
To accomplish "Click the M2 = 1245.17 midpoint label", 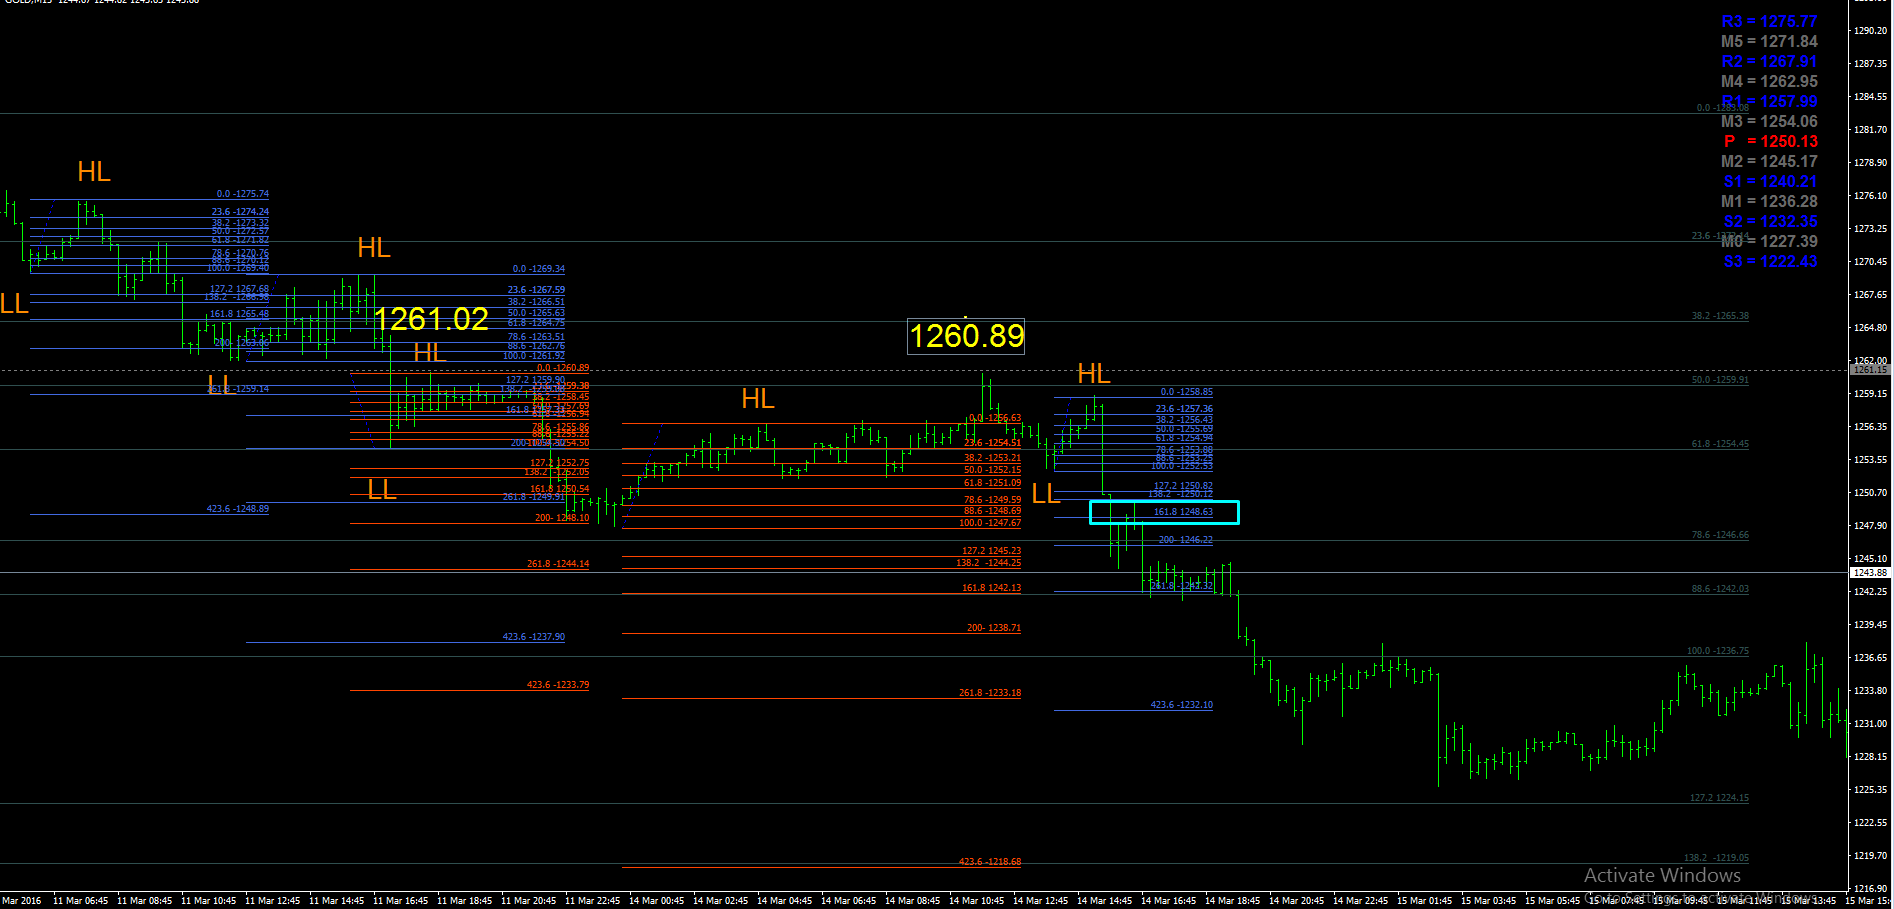I will pyautogui.click(x=1769, y=162).
